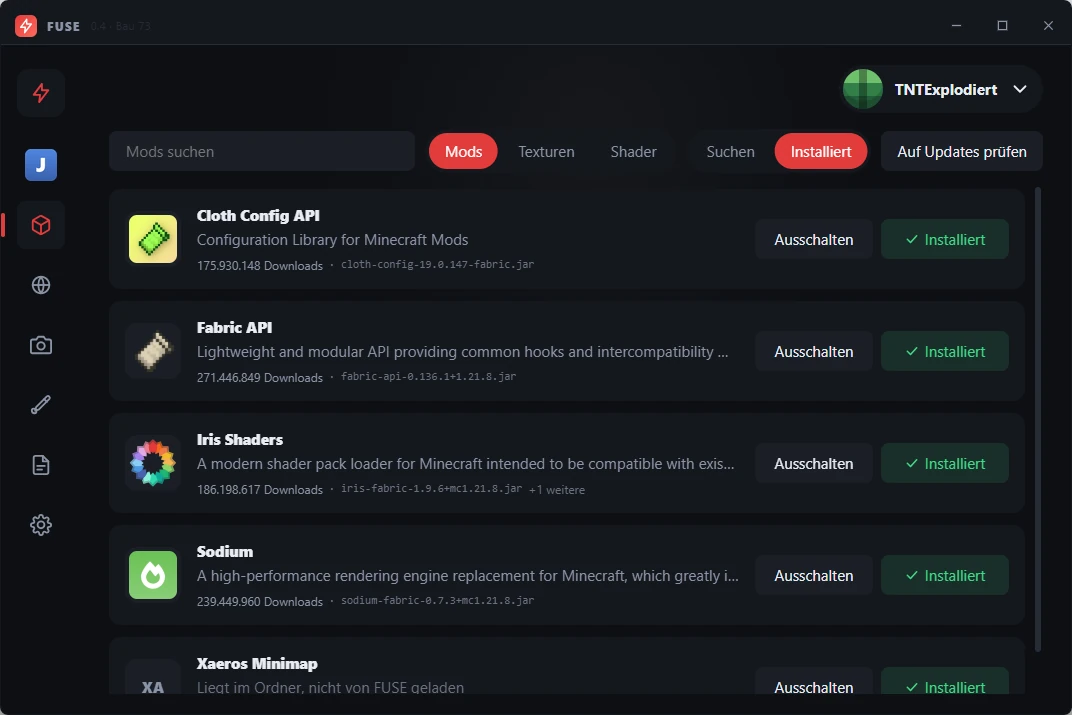Disable Fabric API via Ausschalten
Viewport: 1072px width, 715px height.
[814, 352]
